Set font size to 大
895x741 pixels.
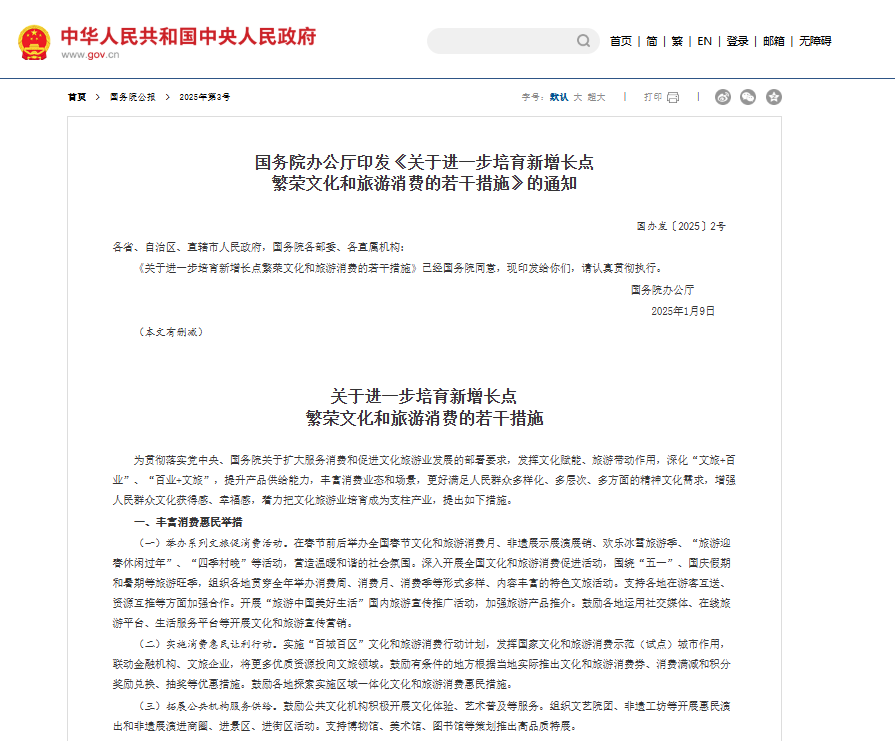(x=577, y=97)
